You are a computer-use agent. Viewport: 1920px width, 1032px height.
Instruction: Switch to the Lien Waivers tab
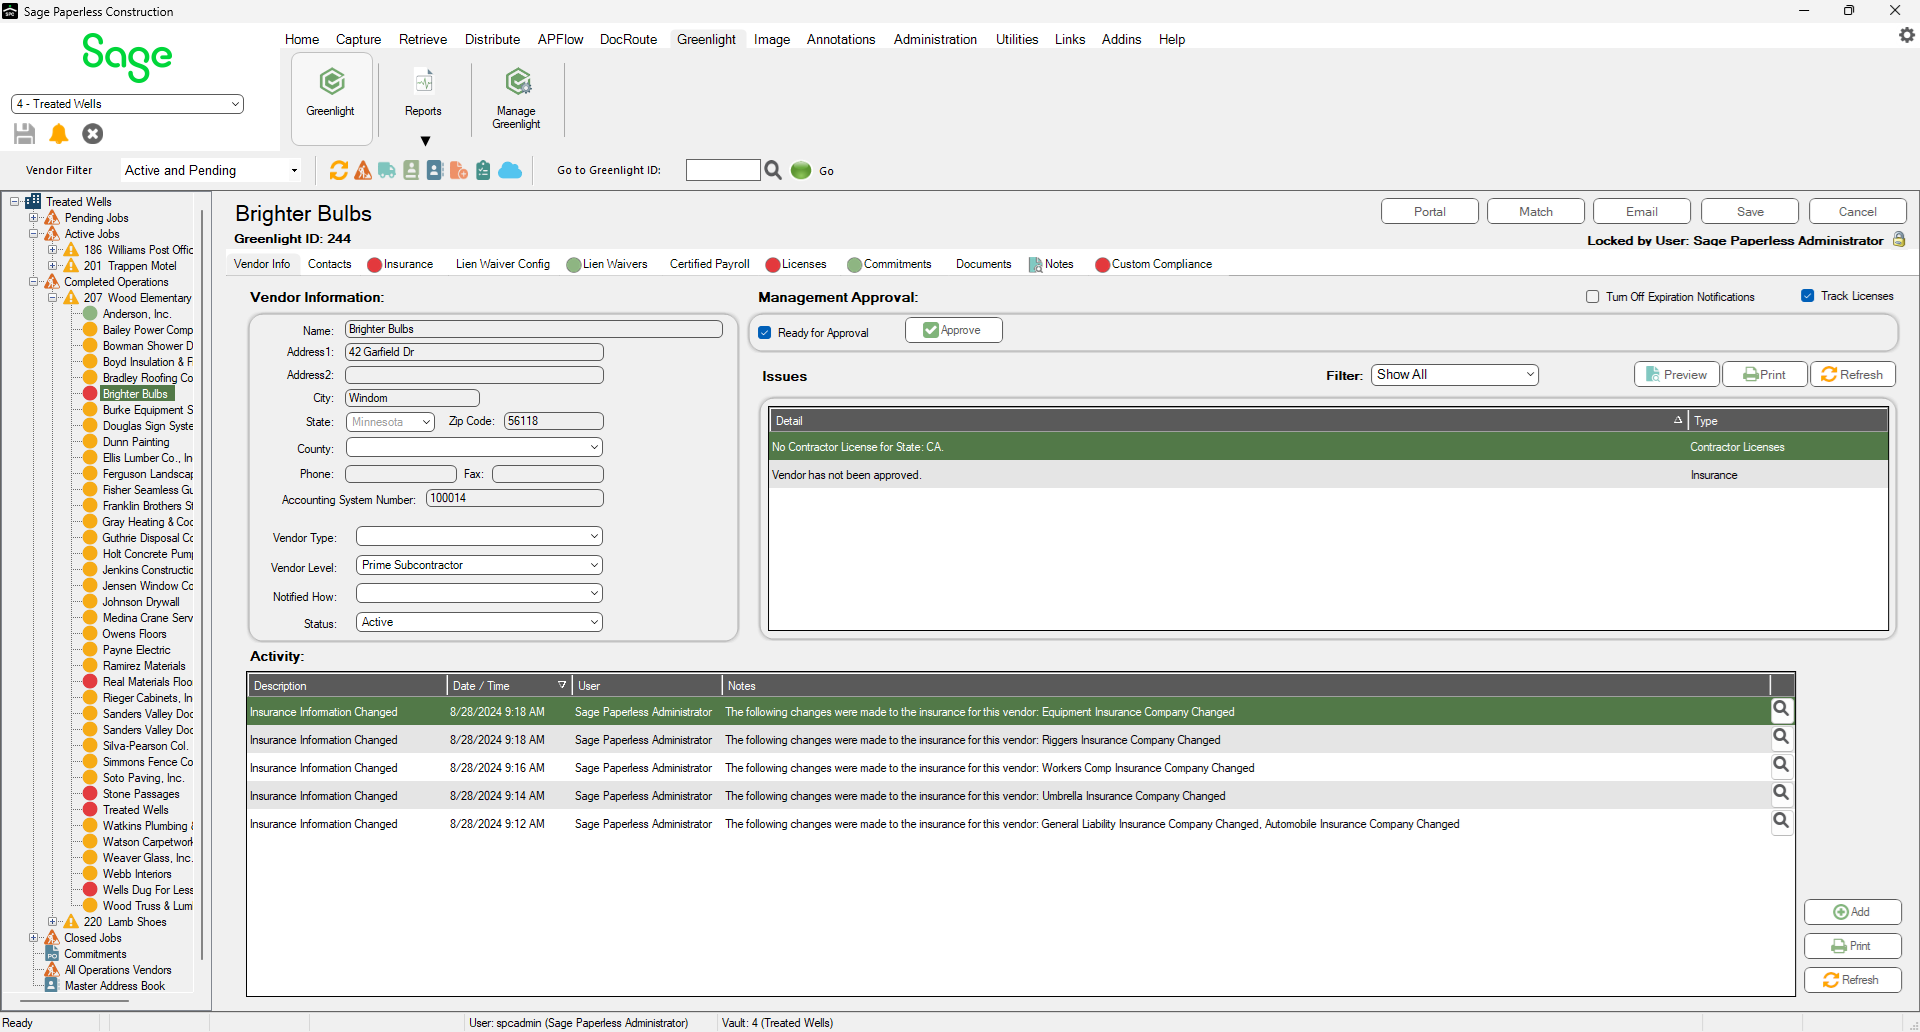pyautogui.click(x=607, y=264)
